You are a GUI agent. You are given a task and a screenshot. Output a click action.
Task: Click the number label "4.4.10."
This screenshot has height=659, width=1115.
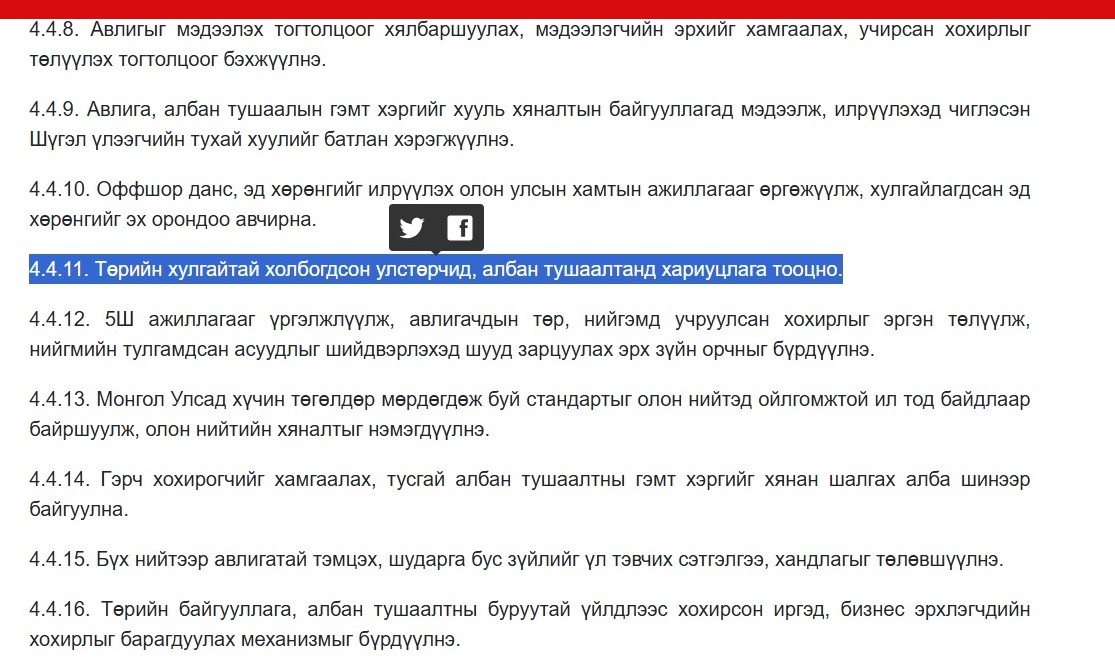pyautogui.click(x=59, y=189)
